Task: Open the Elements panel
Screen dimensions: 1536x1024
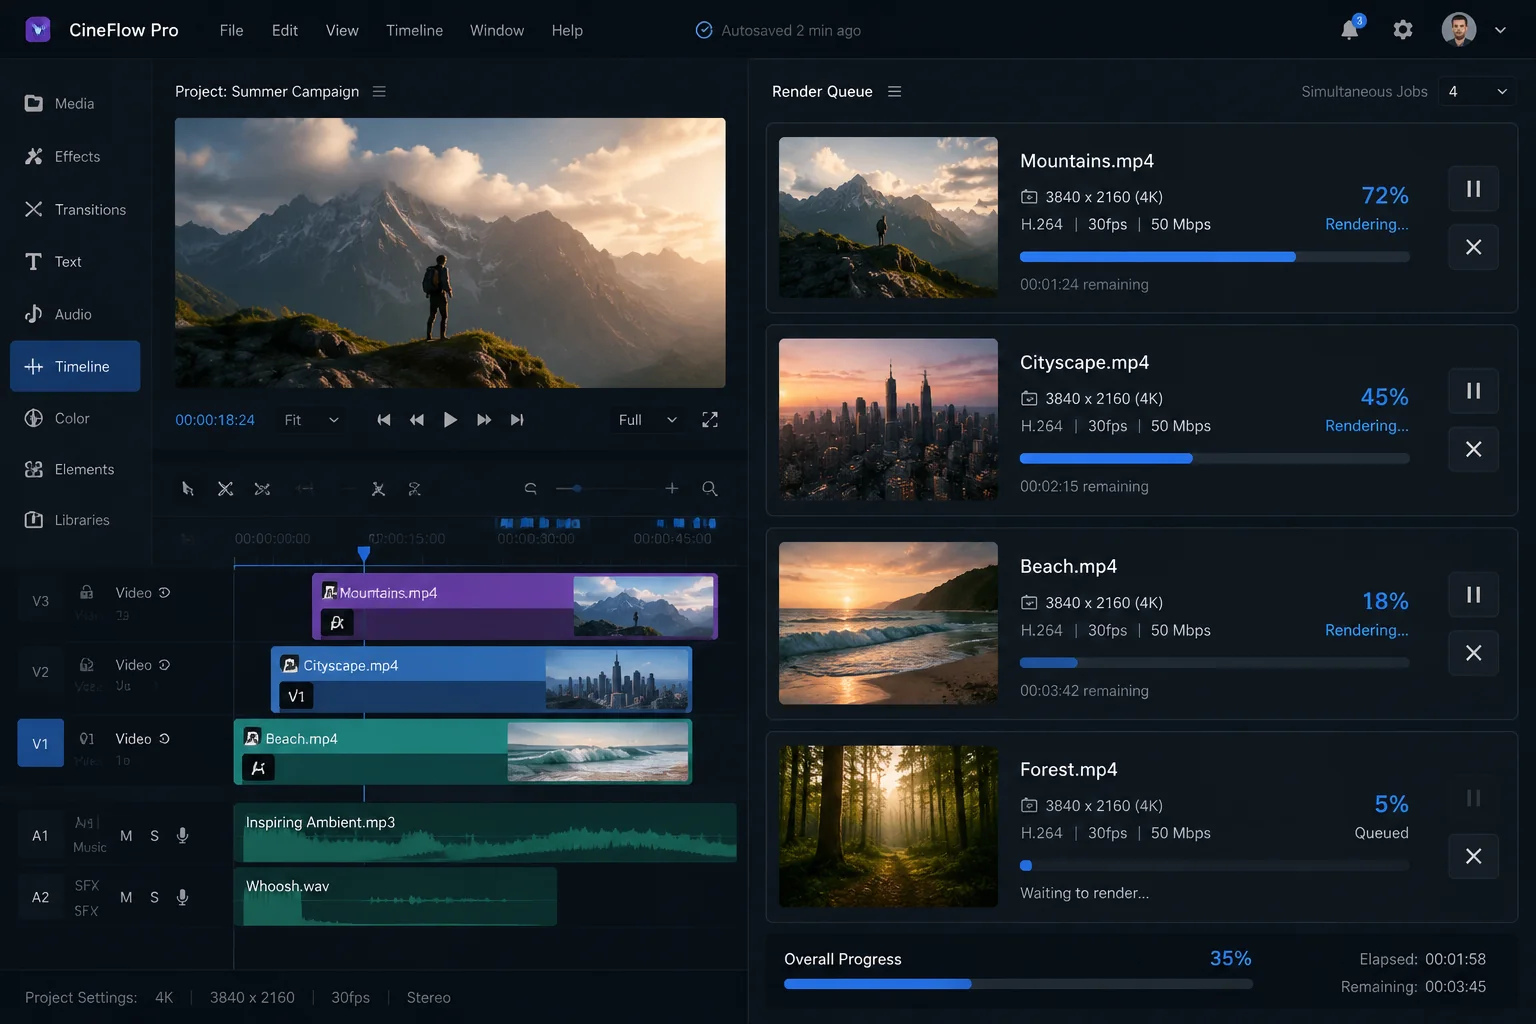Action: point(69,469)
